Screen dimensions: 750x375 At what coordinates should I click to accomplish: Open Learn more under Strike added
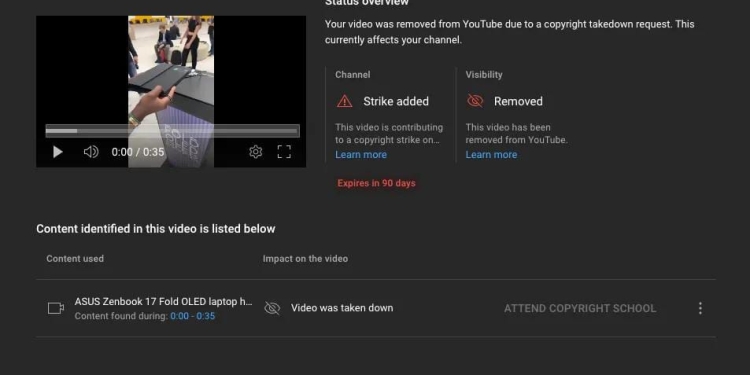(x=361, y=154)
